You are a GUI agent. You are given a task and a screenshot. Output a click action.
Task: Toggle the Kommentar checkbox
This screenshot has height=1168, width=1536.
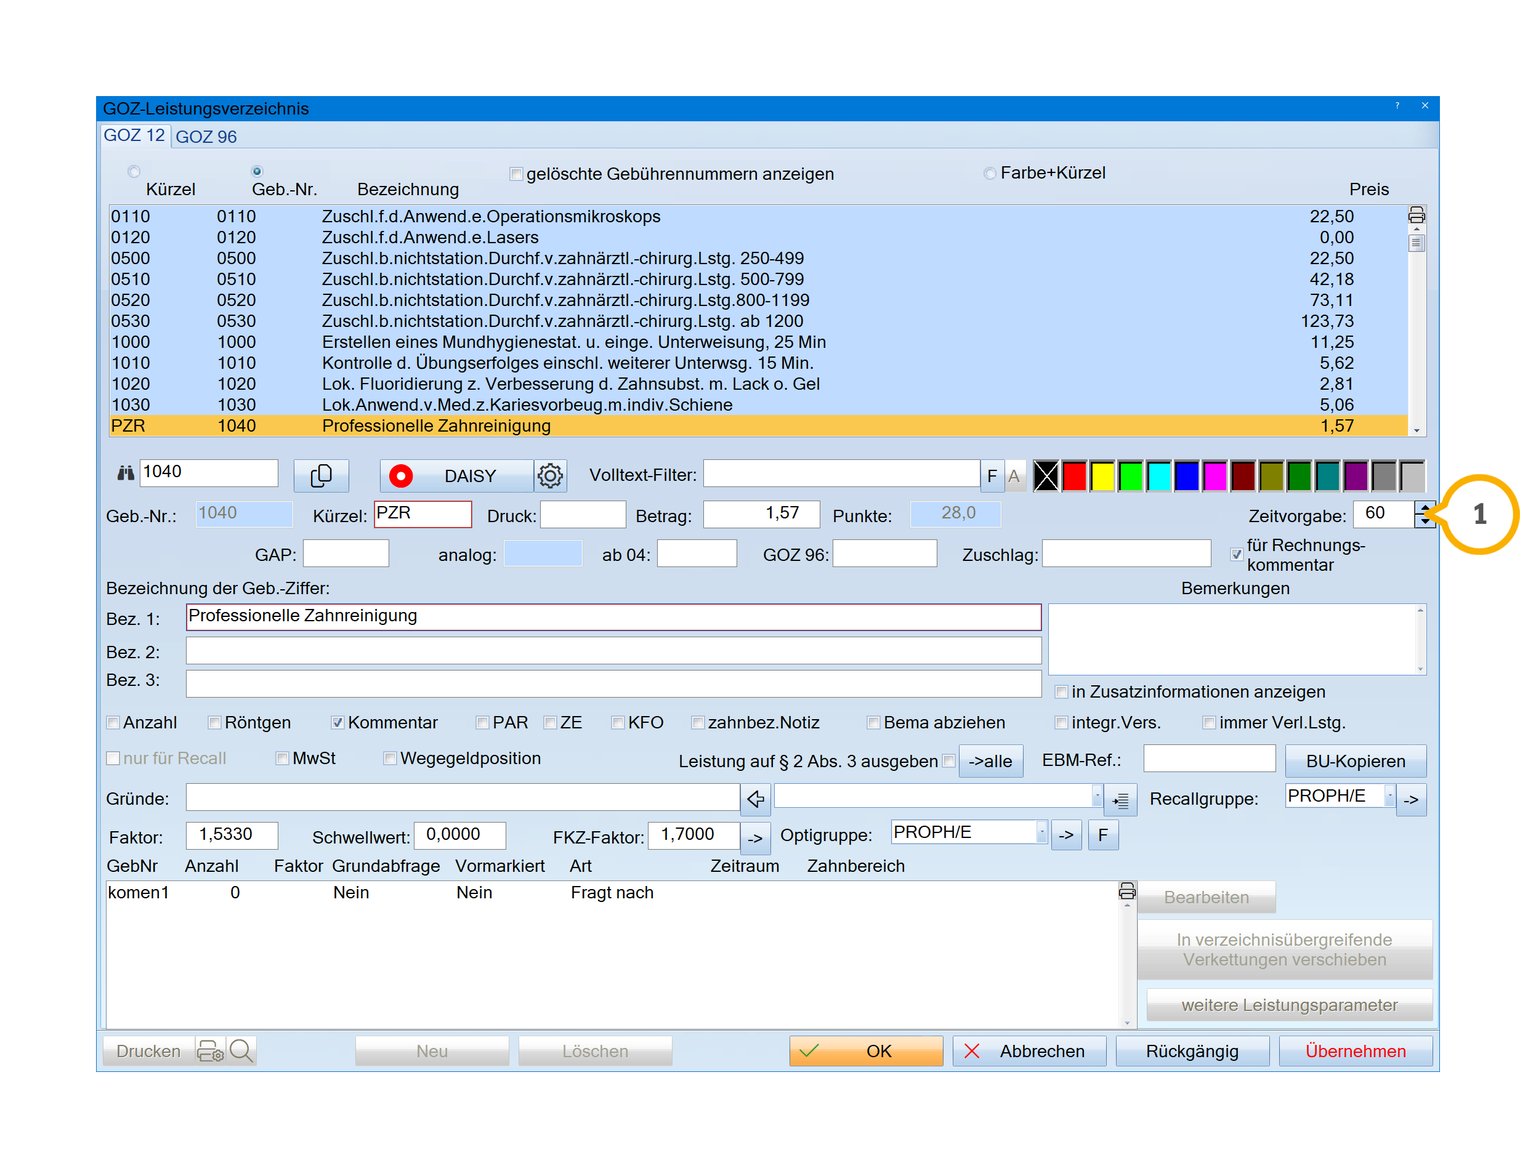[338, 723]
